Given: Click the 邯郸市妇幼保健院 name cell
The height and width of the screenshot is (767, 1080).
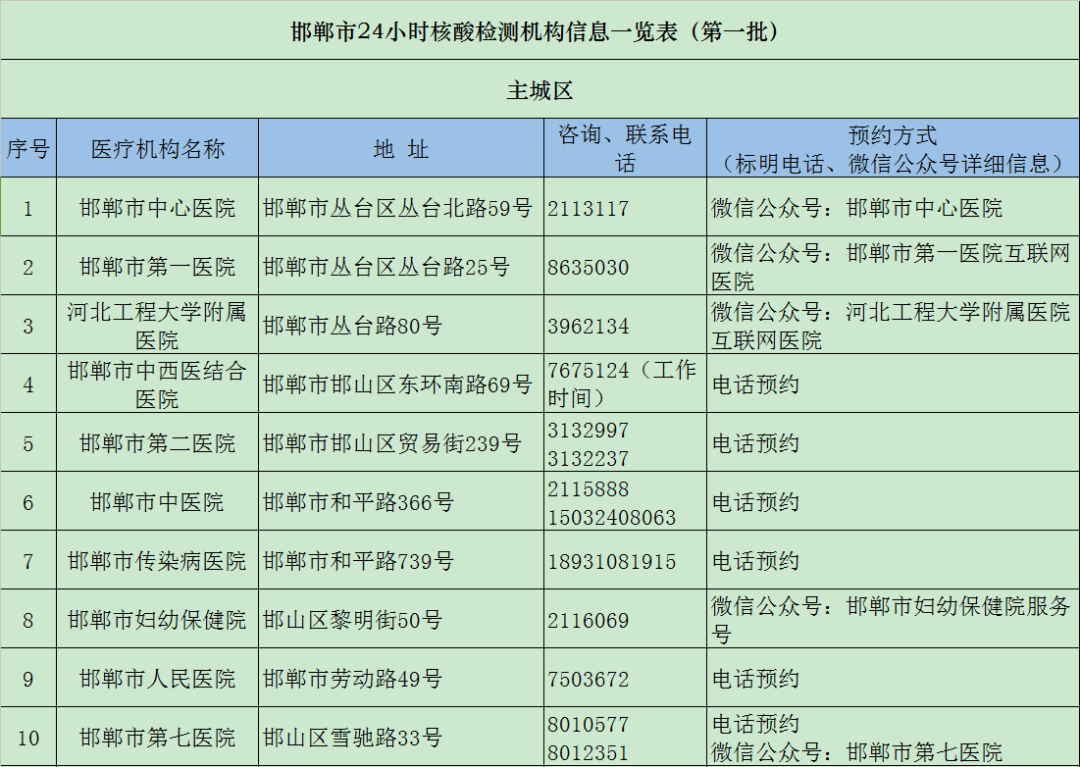Looking at the screenshot, I should point(158,620).
